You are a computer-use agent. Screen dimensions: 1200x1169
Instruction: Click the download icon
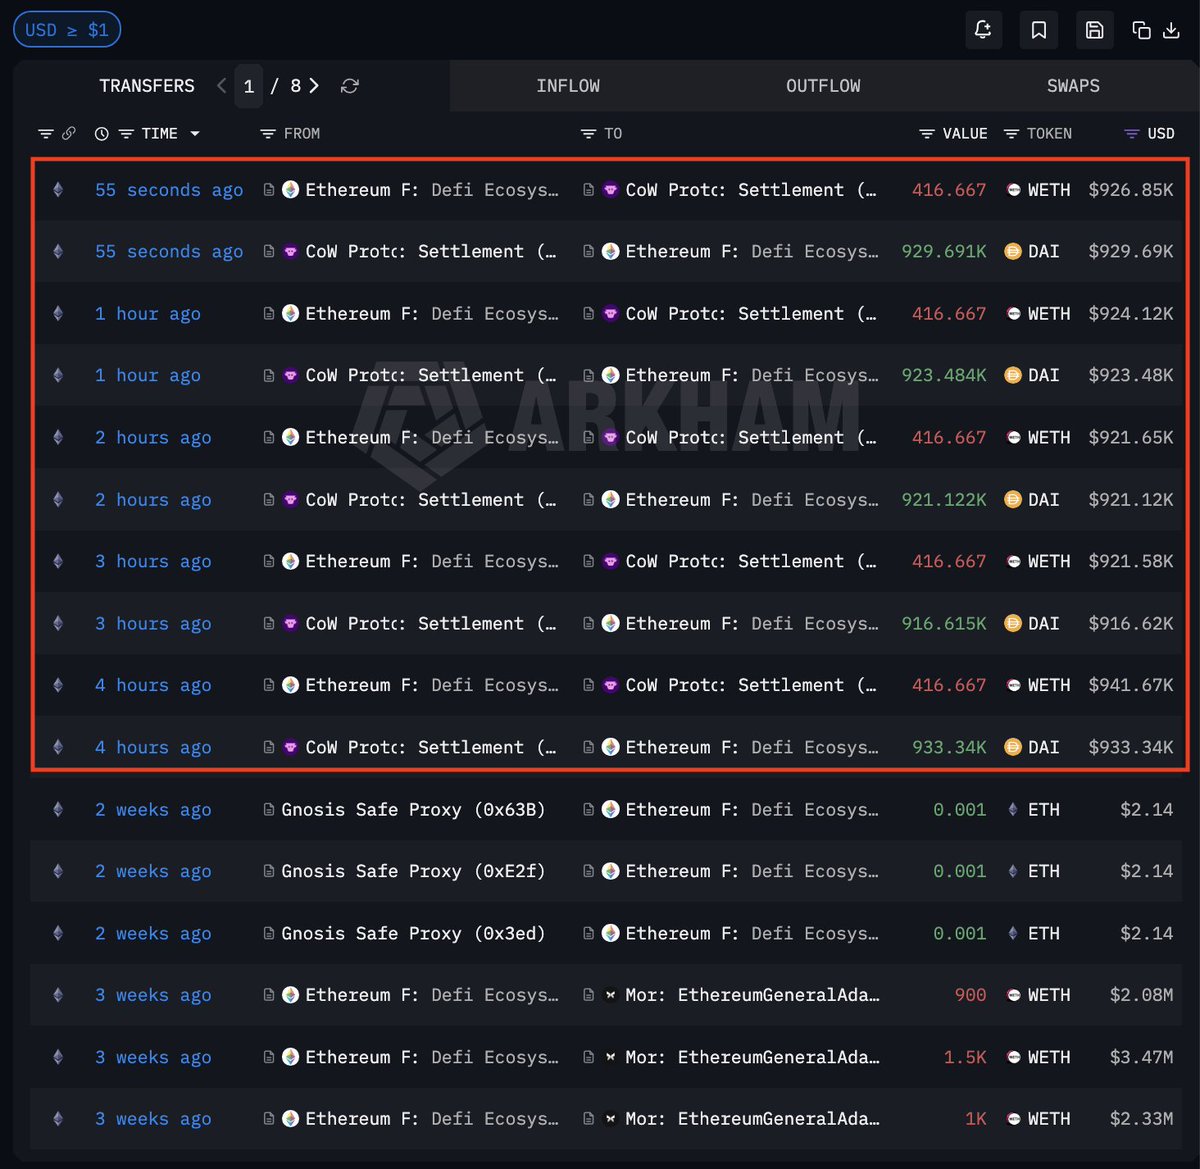point(1171,30)
